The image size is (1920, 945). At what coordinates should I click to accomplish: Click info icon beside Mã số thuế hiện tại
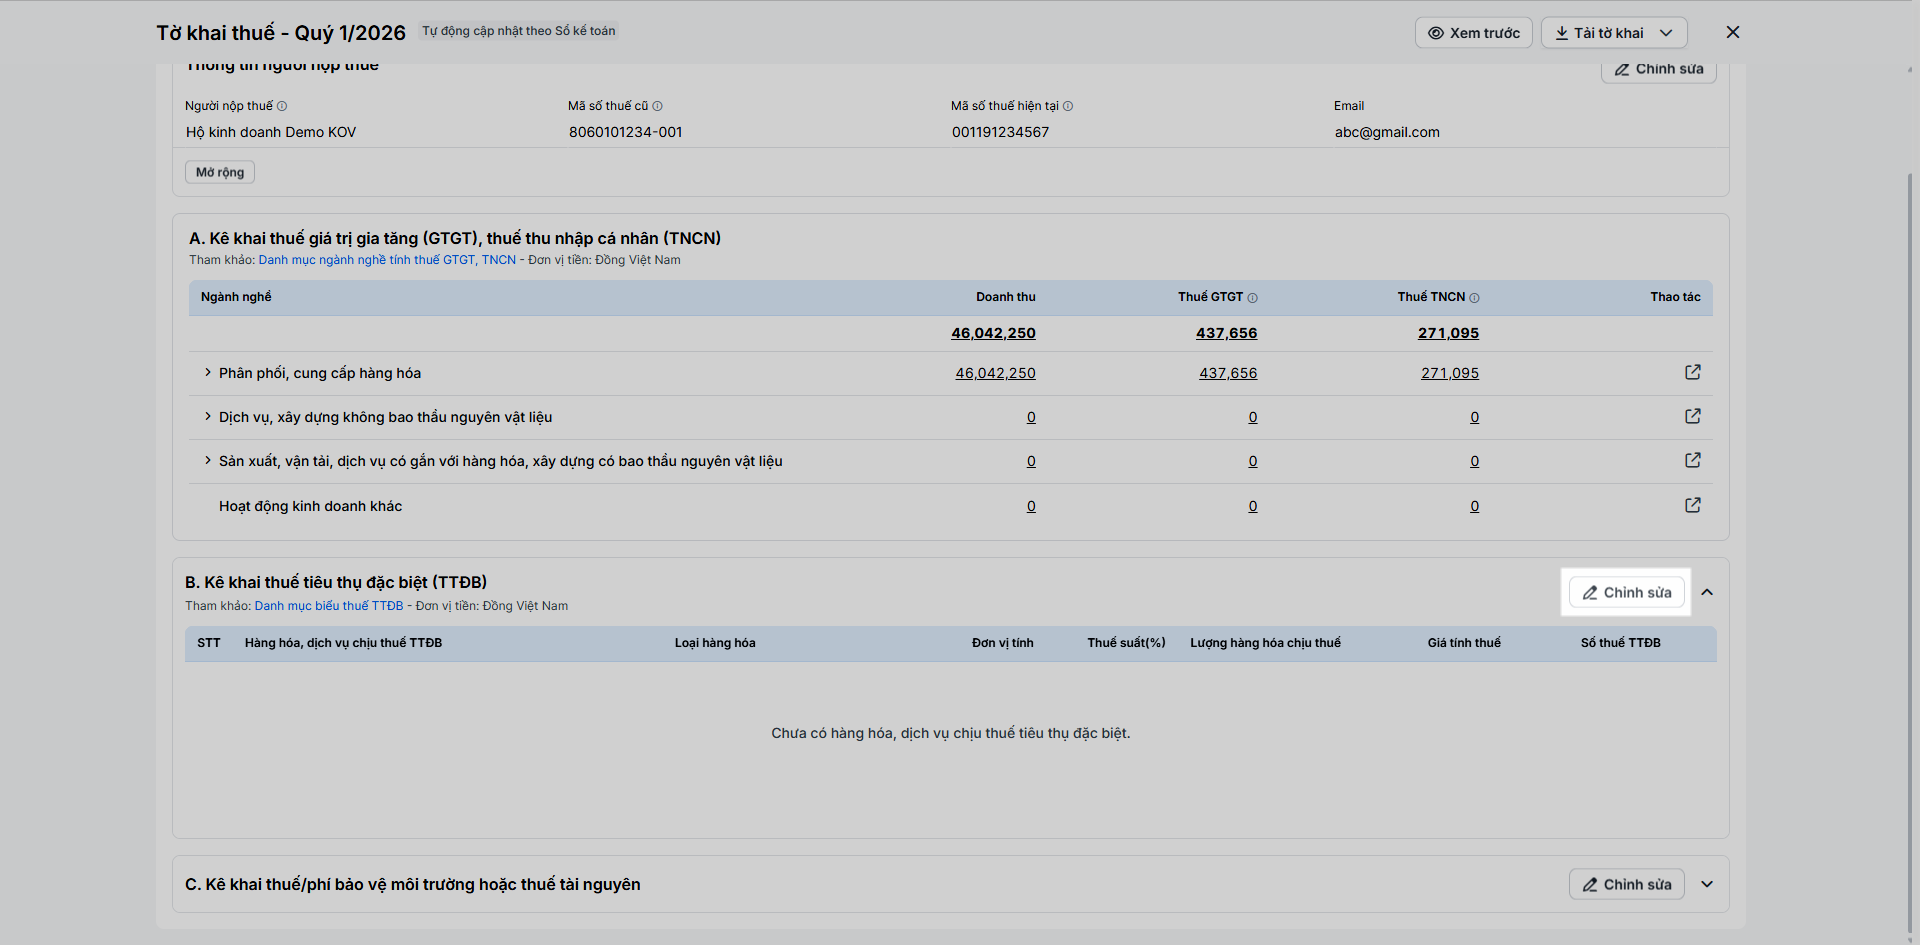tap(1068, 106)
